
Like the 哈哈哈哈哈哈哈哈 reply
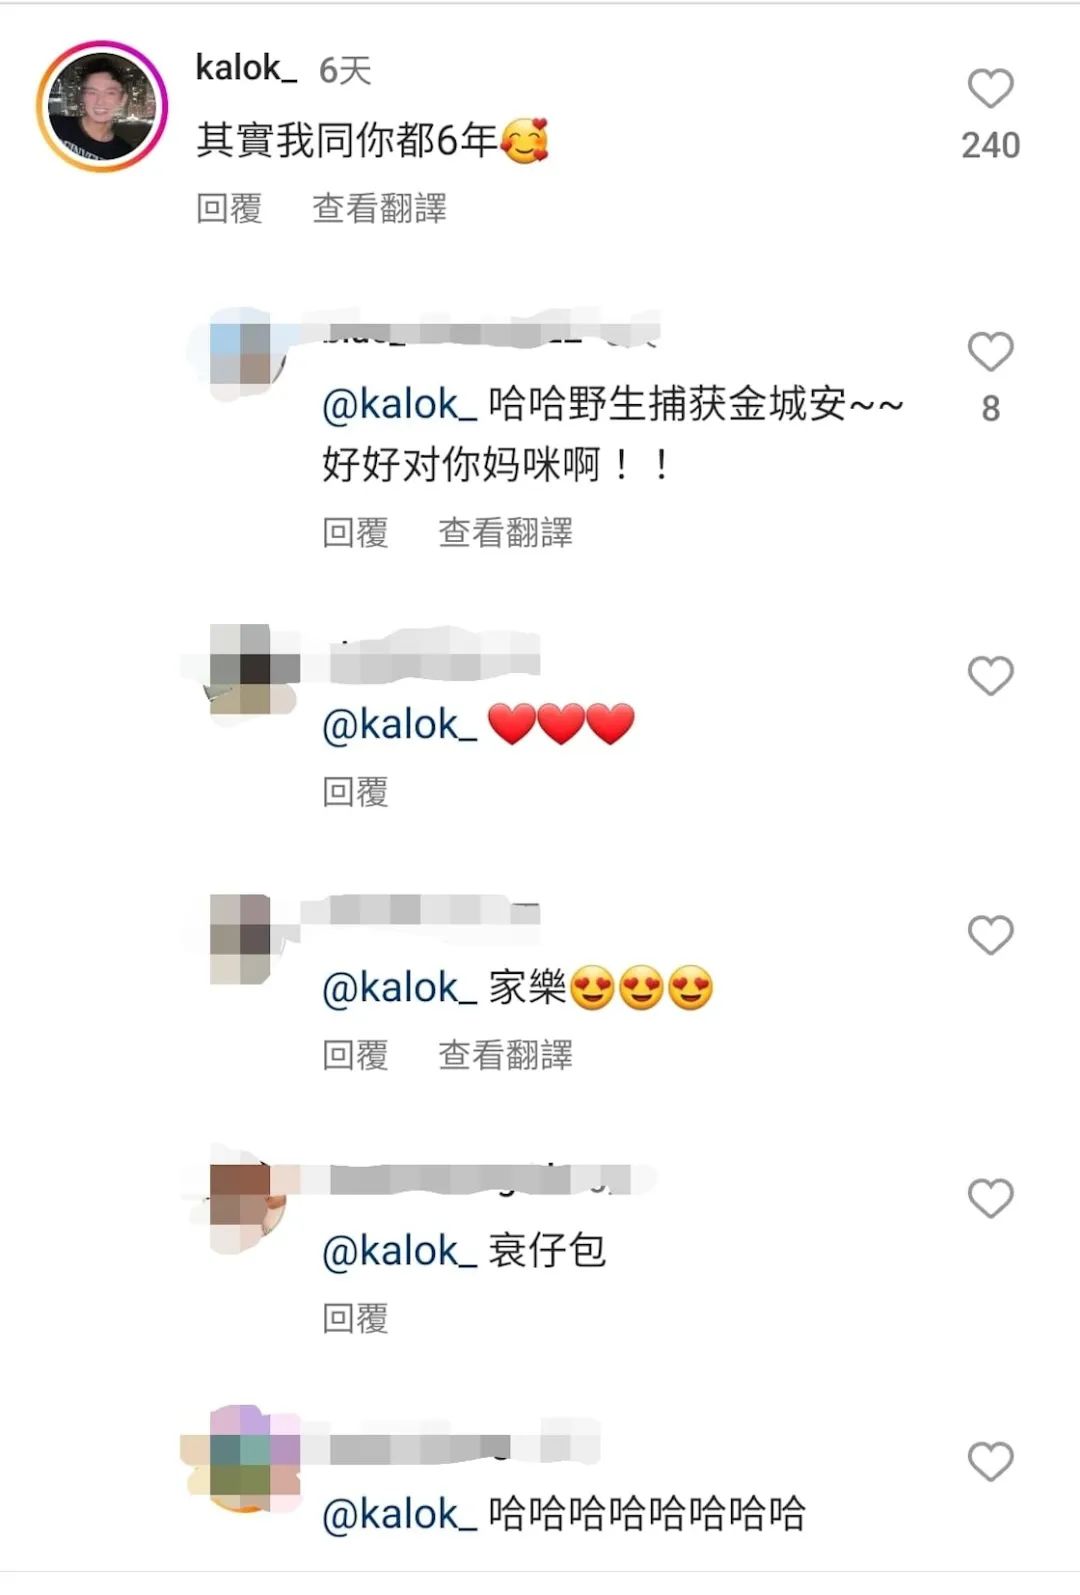[990, 1462]
